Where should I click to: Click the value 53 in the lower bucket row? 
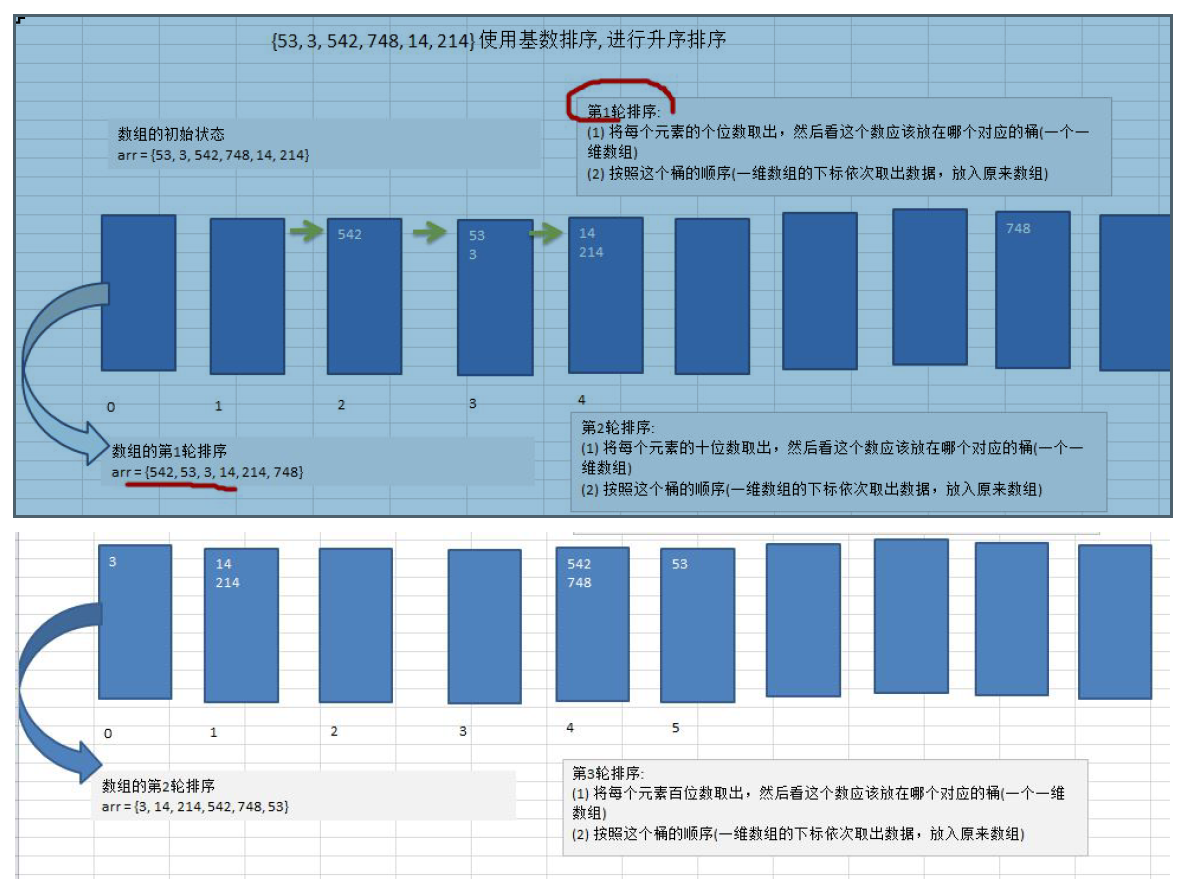click(x=680, y=564)
